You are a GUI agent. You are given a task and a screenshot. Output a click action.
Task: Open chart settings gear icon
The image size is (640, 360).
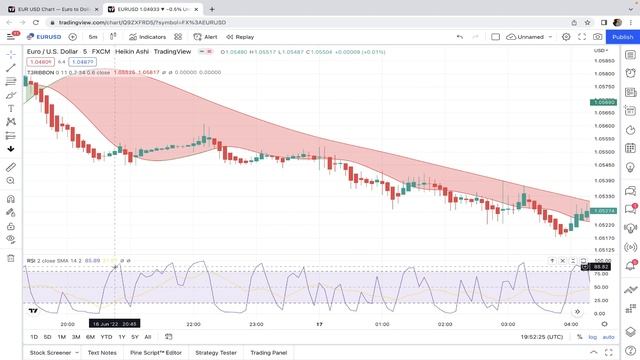pyautogui.click(x=566, y=37)
